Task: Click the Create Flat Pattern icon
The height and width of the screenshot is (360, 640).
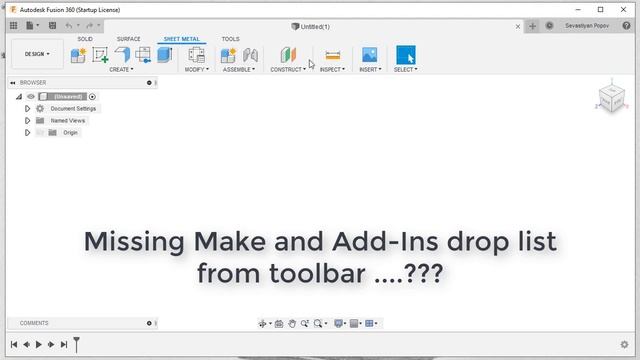Action: click(x=165, y=55)
